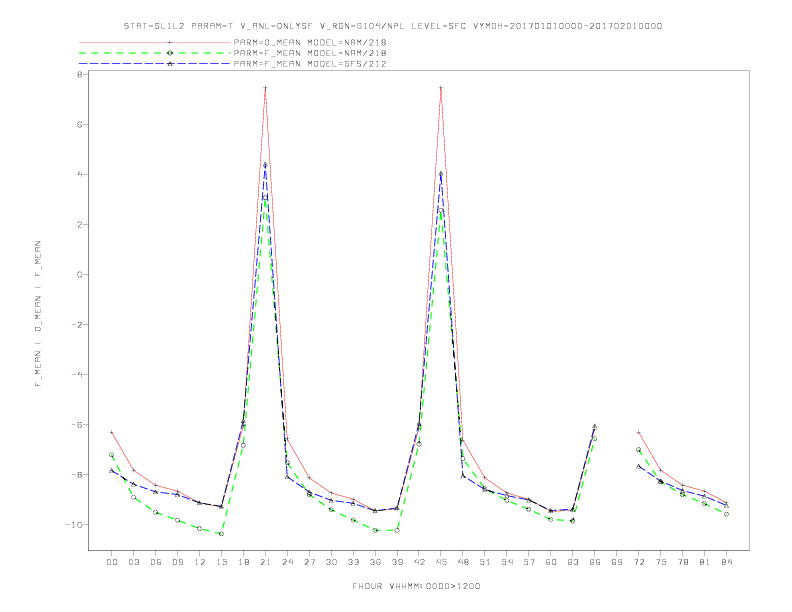Click x-axis forecast hour label 63
This screenshot has height=612, width=792.
pos(573,562)
